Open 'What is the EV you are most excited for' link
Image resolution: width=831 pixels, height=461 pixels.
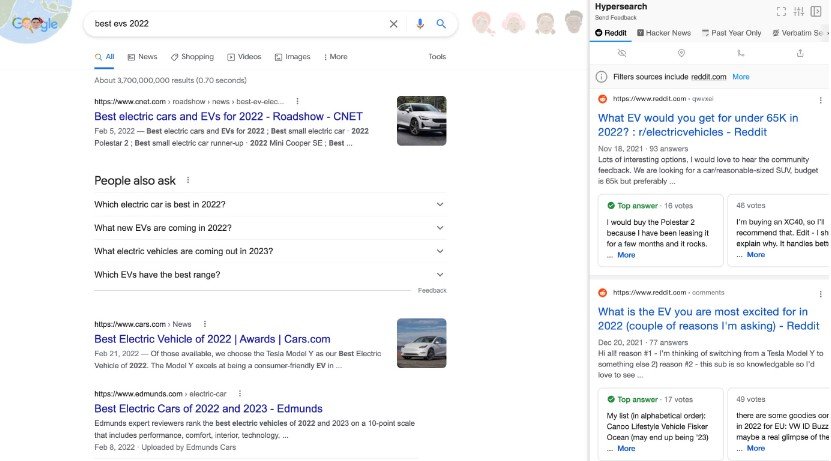tap(709, 318)
